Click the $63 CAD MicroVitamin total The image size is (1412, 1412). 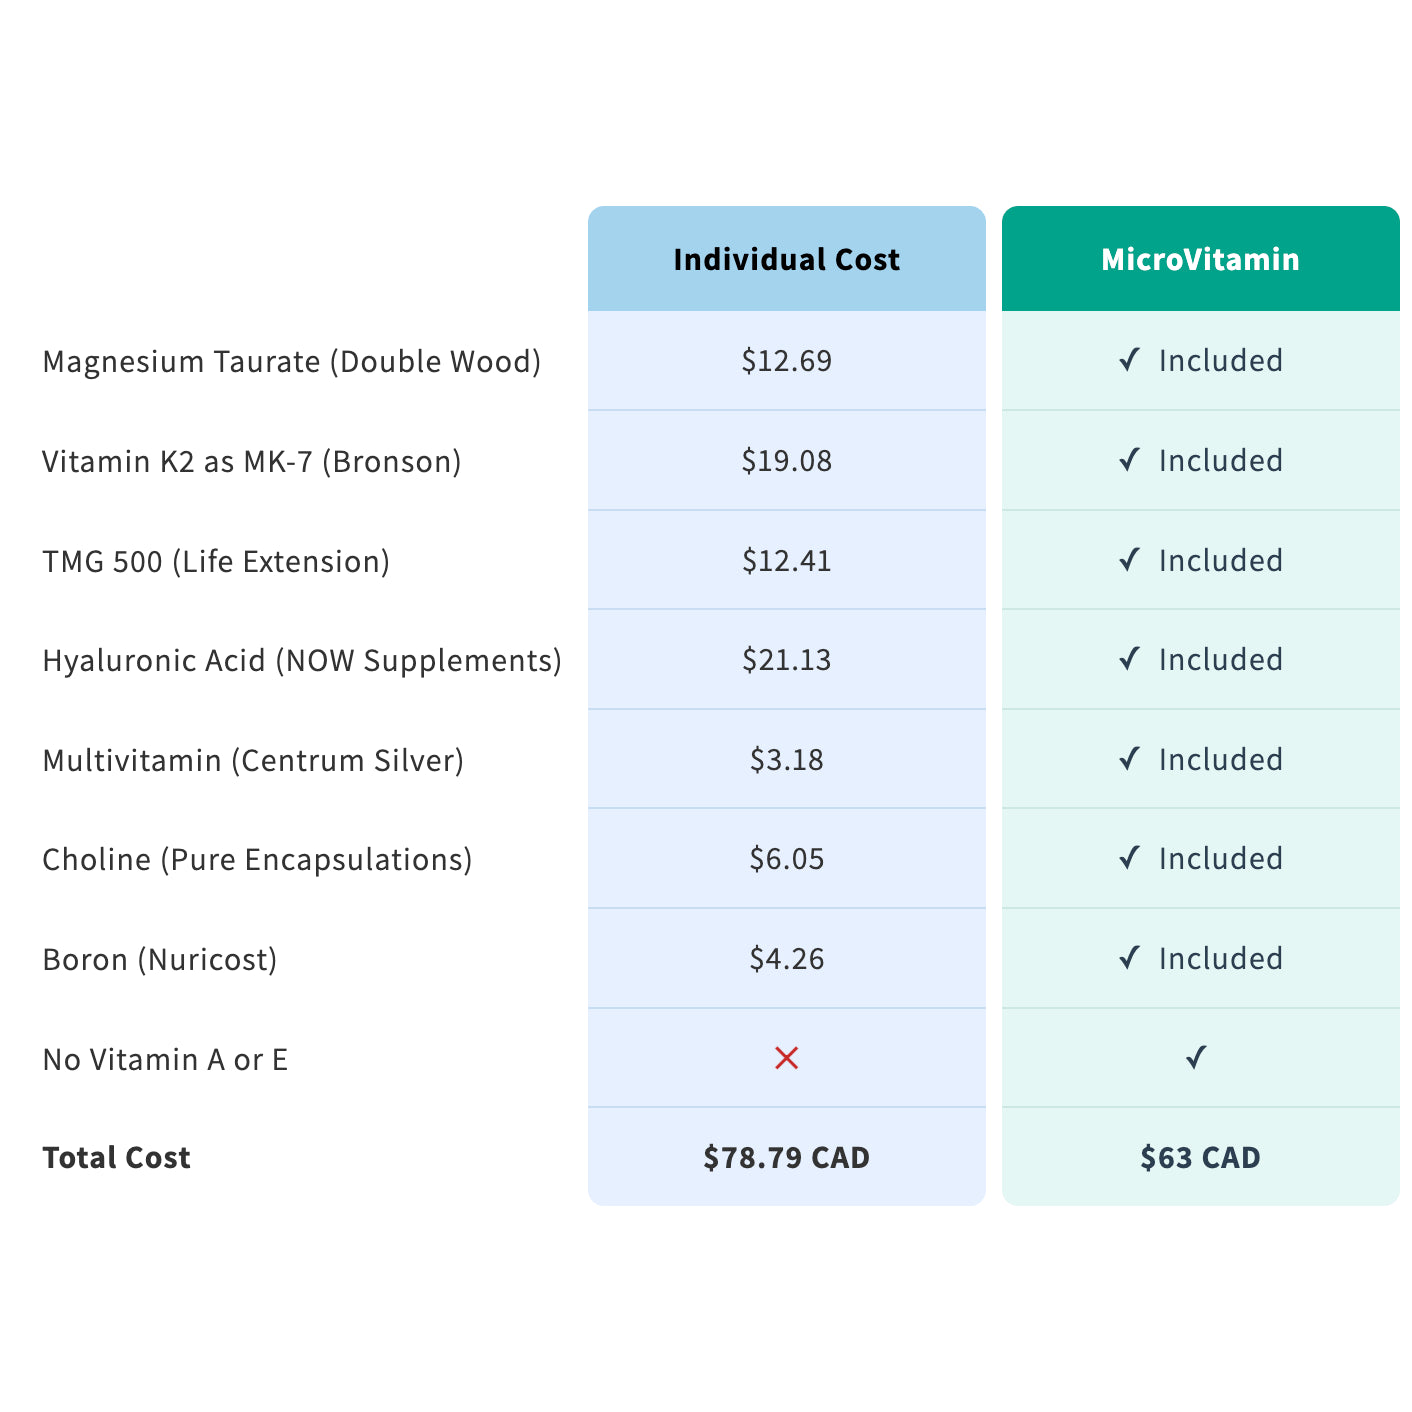1200,1157
